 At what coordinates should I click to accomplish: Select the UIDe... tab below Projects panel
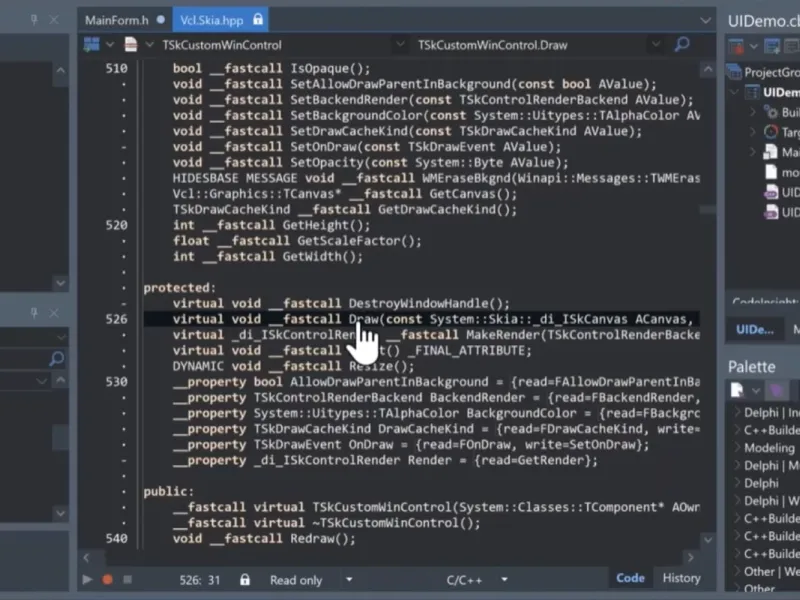[x=755, y=330]
